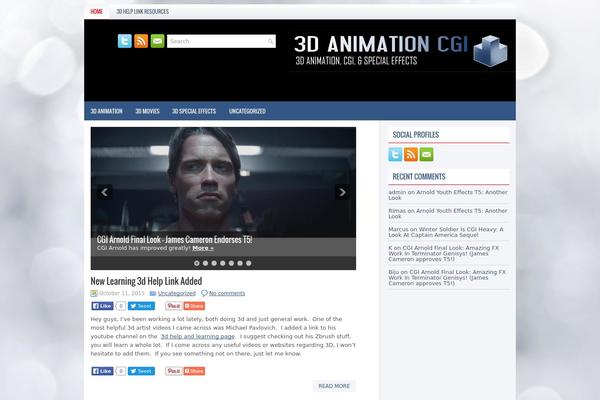
Task: Open 3D Help Link Resources menu item
Action: click(x=142, y=11)
